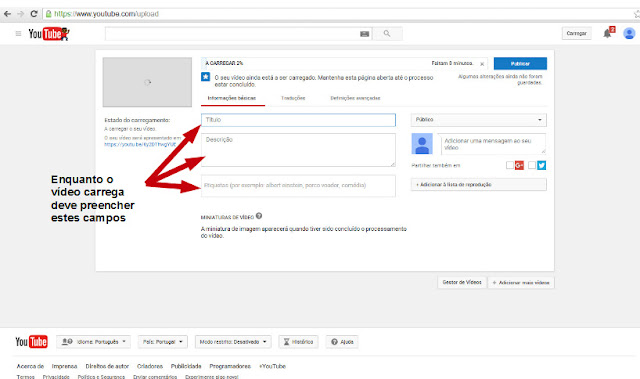Click the magnifier search button
This screenshot has height=379, width=640.
click(x=387, y=33)
